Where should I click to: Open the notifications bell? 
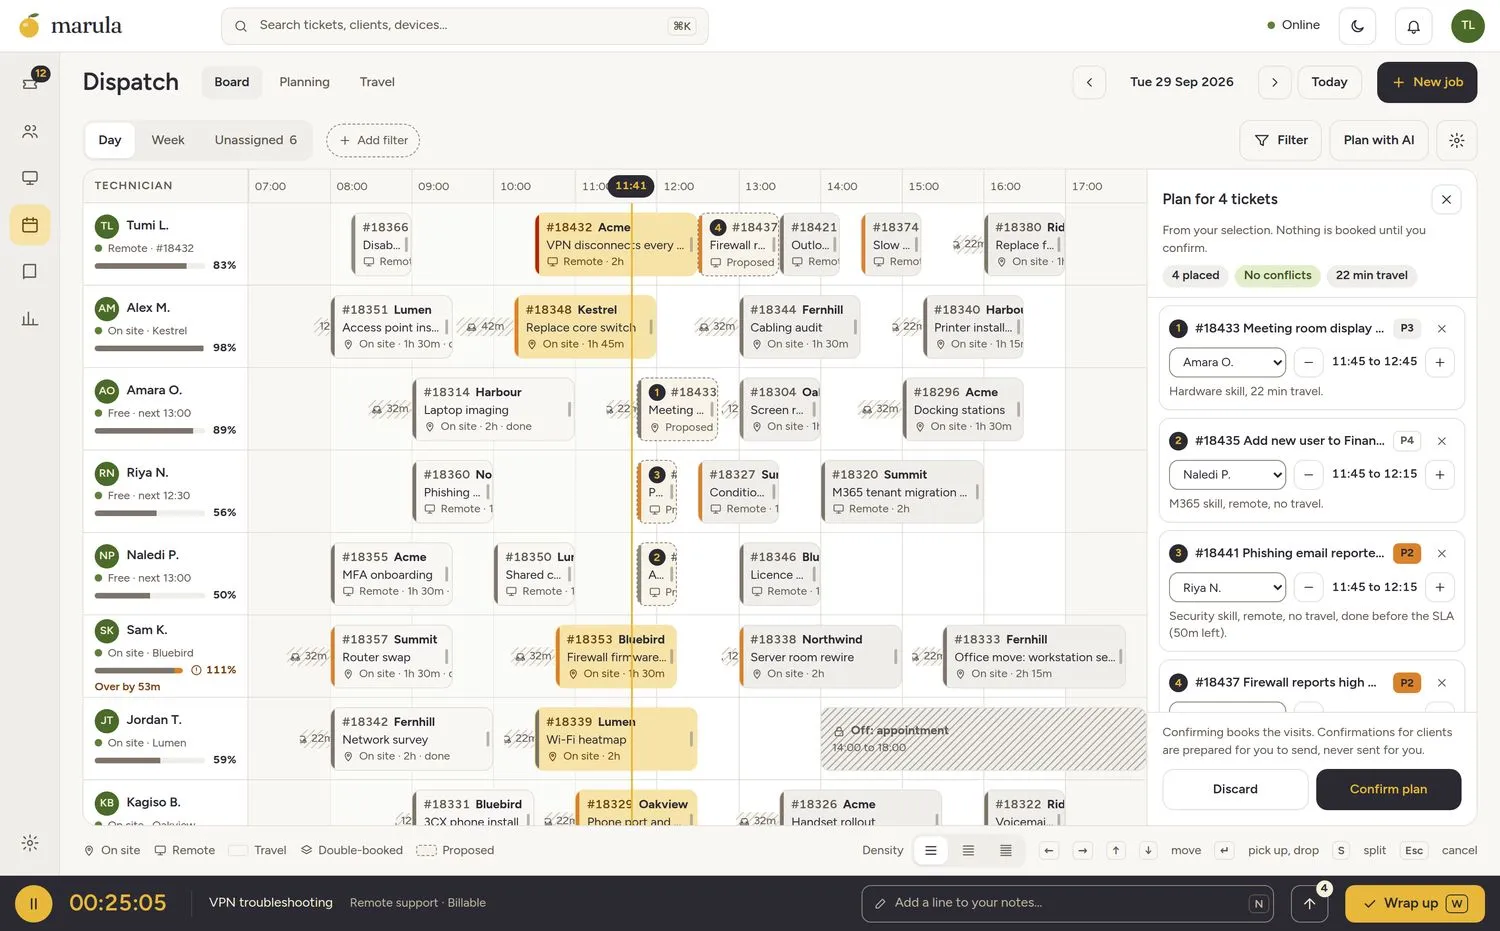point(1413,26)
